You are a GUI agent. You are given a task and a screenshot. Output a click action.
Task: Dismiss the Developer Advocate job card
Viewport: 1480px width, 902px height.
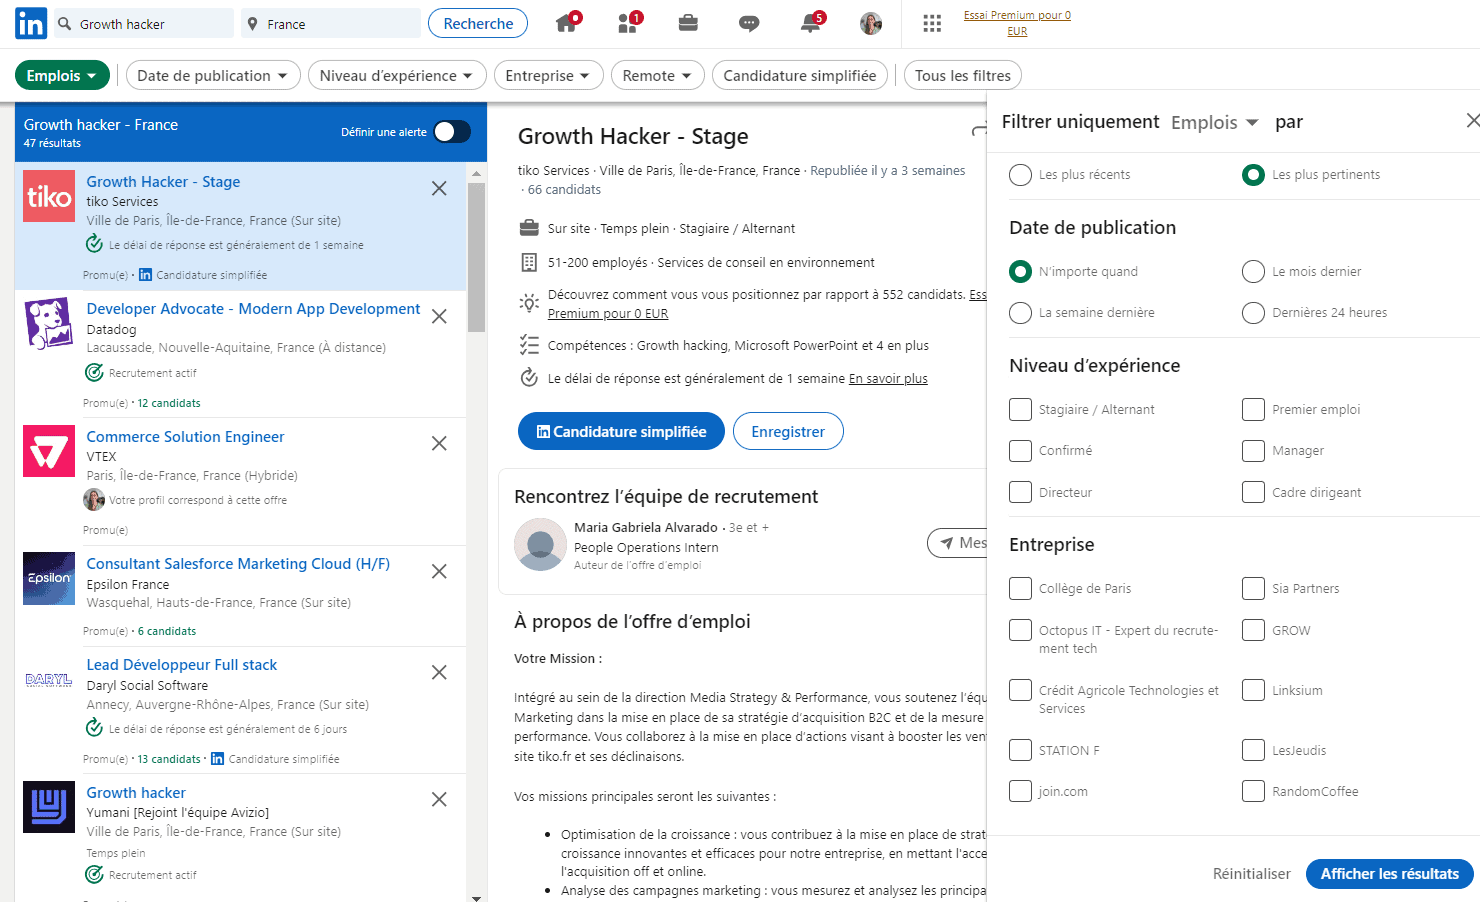point(439,316)
